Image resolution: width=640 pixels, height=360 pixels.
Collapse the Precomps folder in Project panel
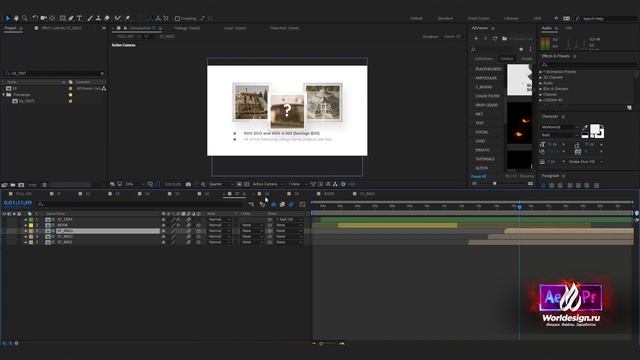[4, 95]
